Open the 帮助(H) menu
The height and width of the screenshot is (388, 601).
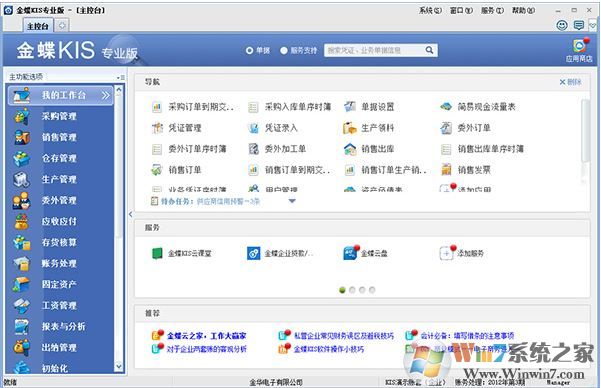click(523, 10)
